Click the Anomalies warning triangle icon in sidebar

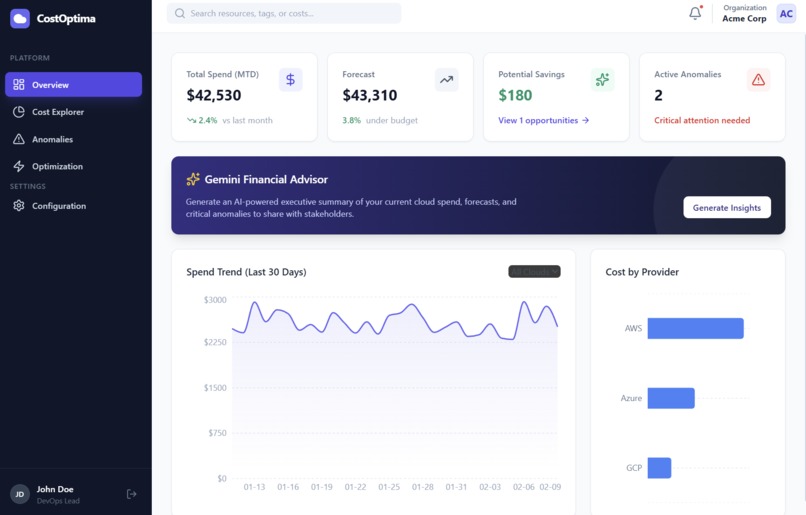click(19, 139)
